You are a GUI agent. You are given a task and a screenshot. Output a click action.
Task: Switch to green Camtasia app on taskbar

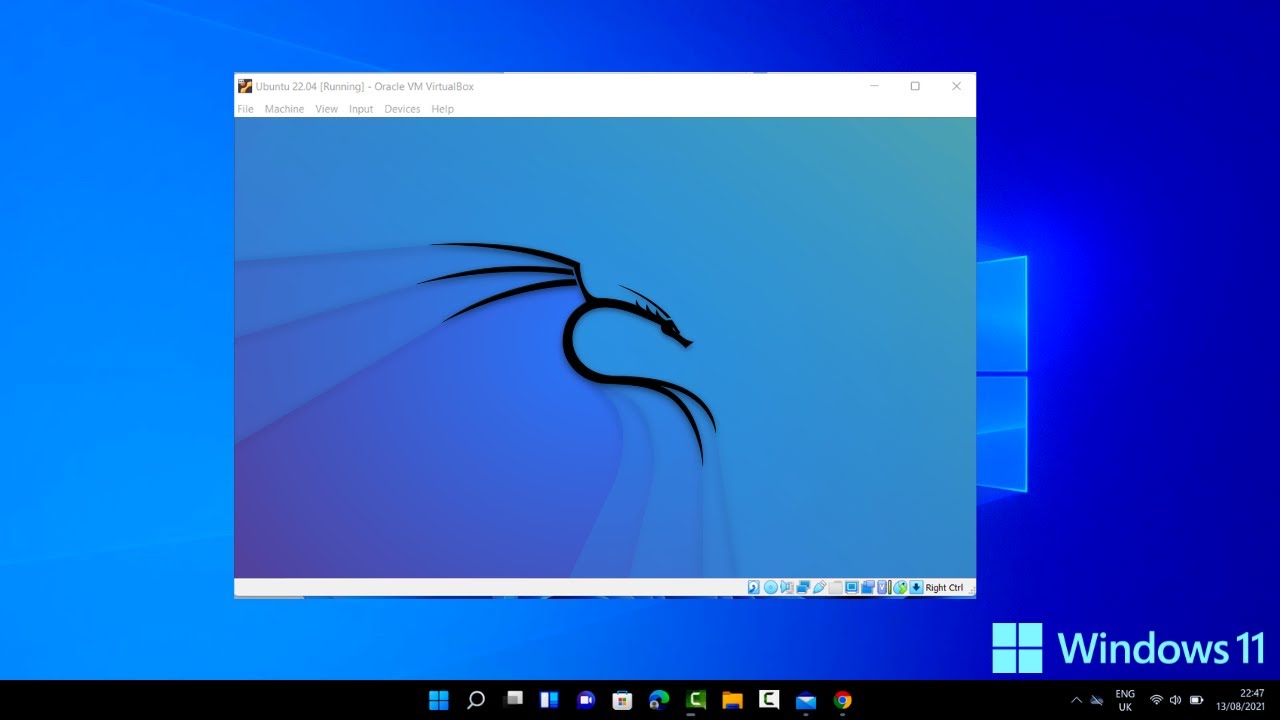pos(696,700)
